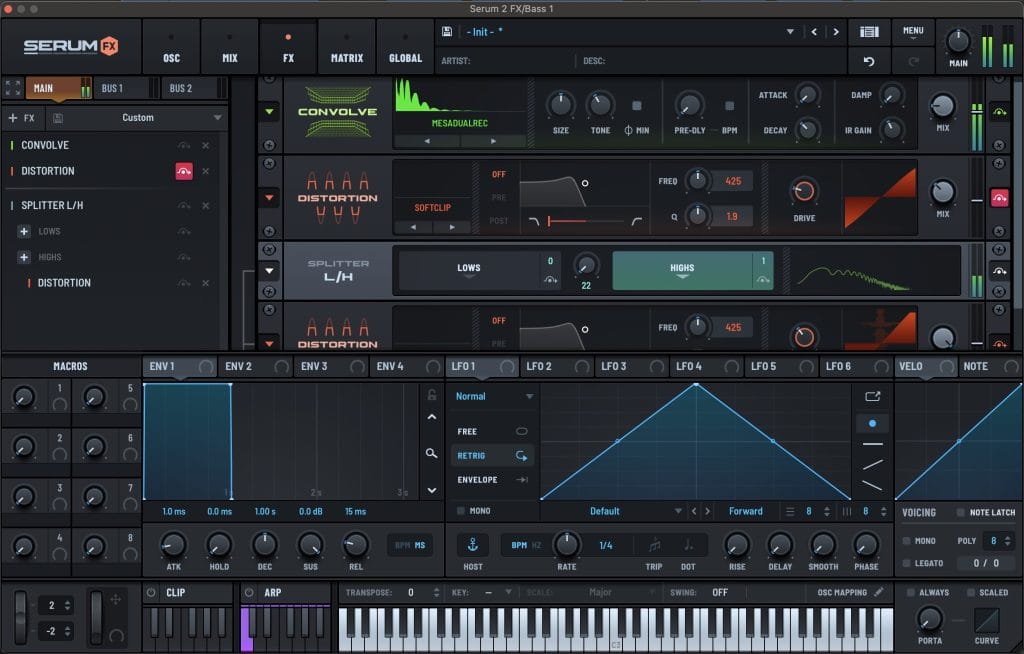Switch to the OSC tab

coord(171,47)
